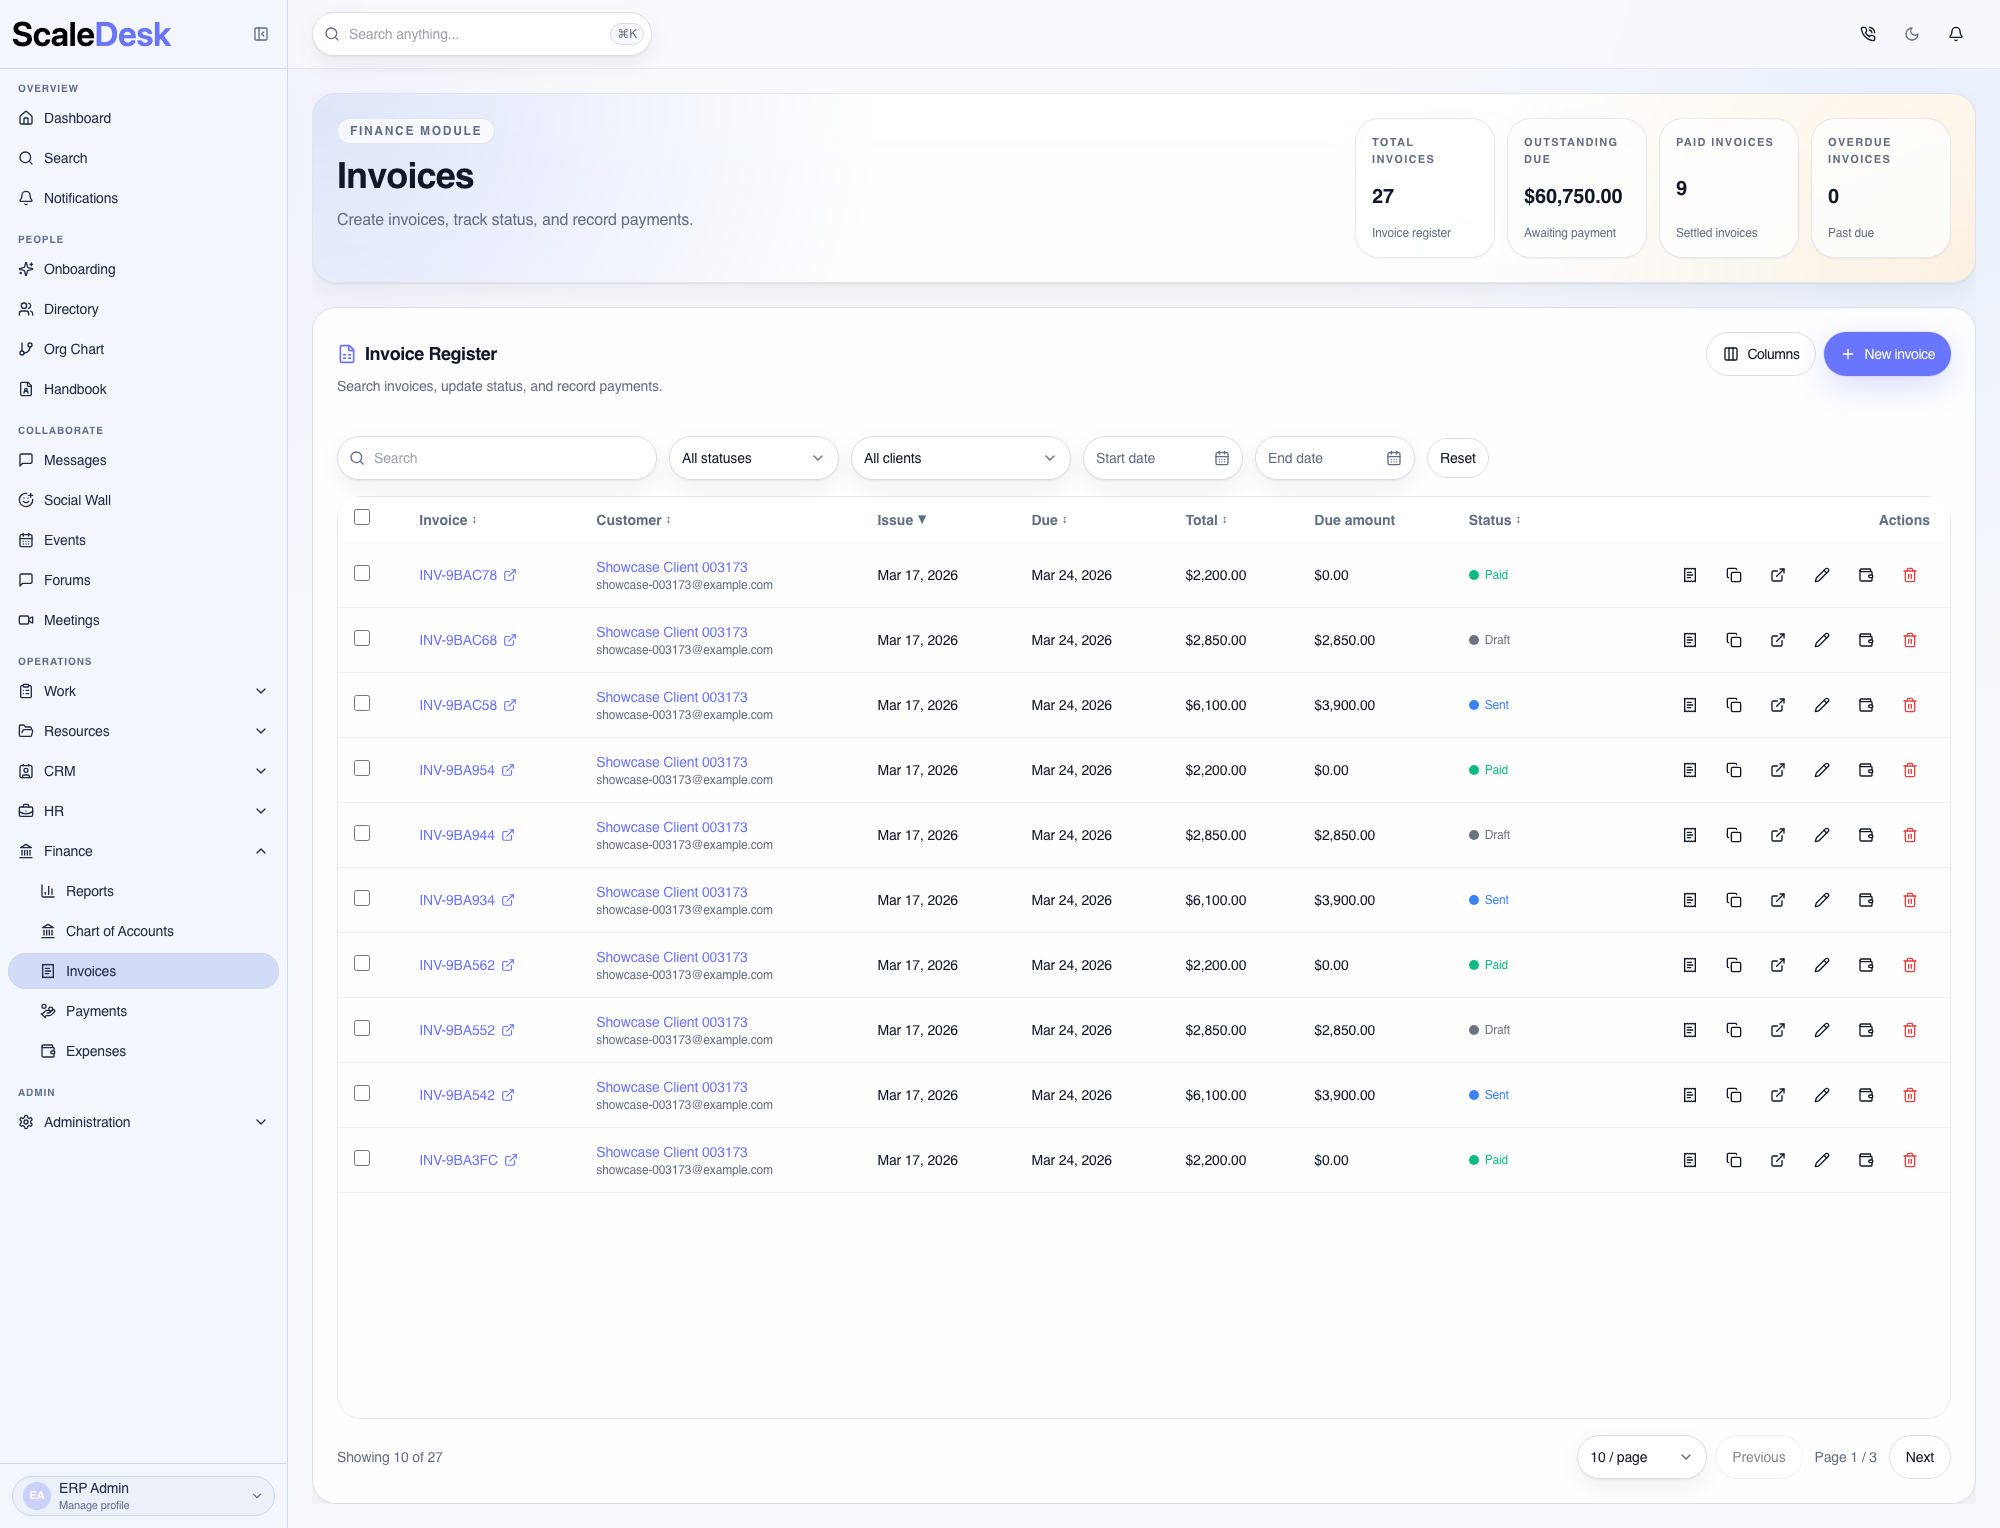Expand the HR sidebar section
Image resolution: width=2000 pixels, height=1528 pixels.
click(143, 811)
